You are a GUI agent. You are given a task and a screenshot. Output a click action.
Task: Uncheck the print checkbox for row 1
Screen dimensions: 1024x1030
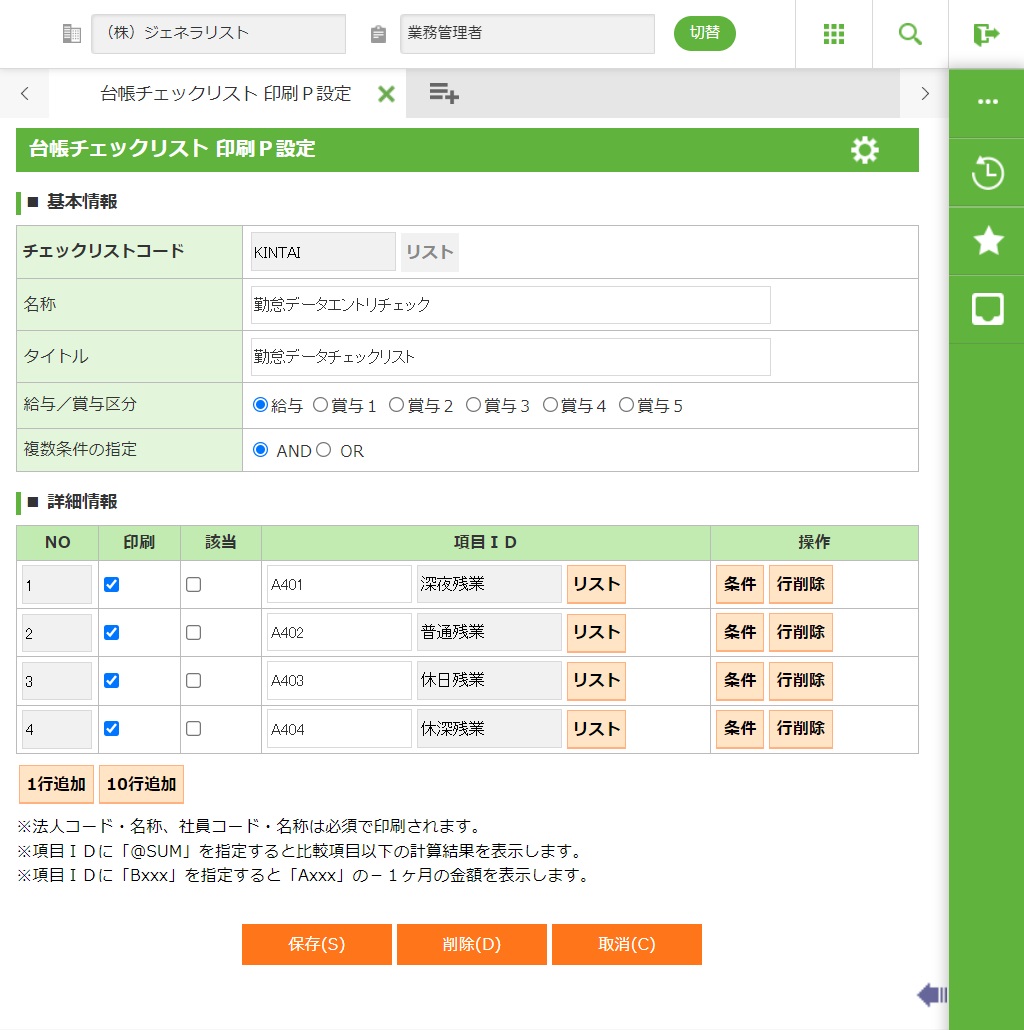click(112, 585)
